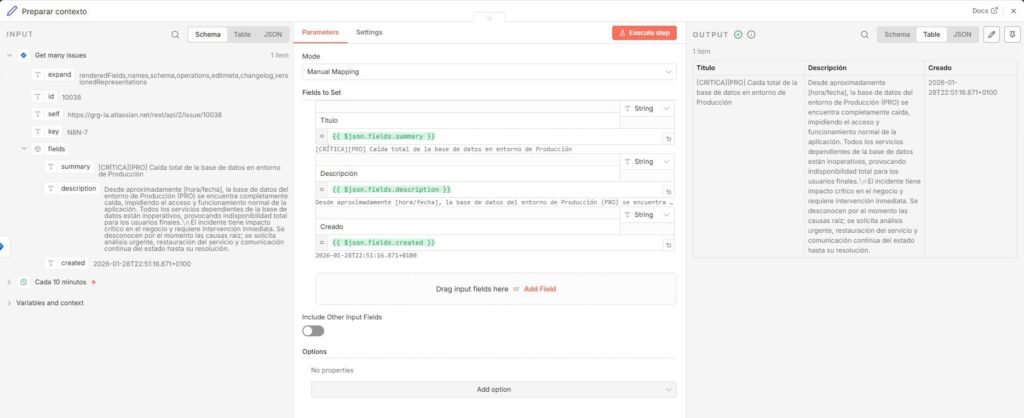Select the expand field in input schema
1024x418 pixels.
[x=53, y=75]
